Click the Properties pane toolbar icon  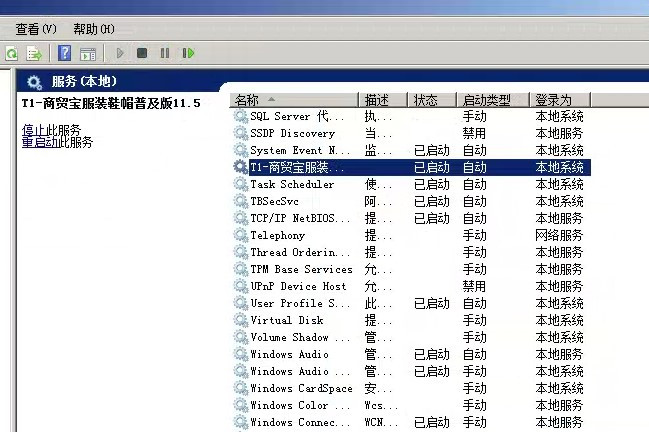coord(88,54)
